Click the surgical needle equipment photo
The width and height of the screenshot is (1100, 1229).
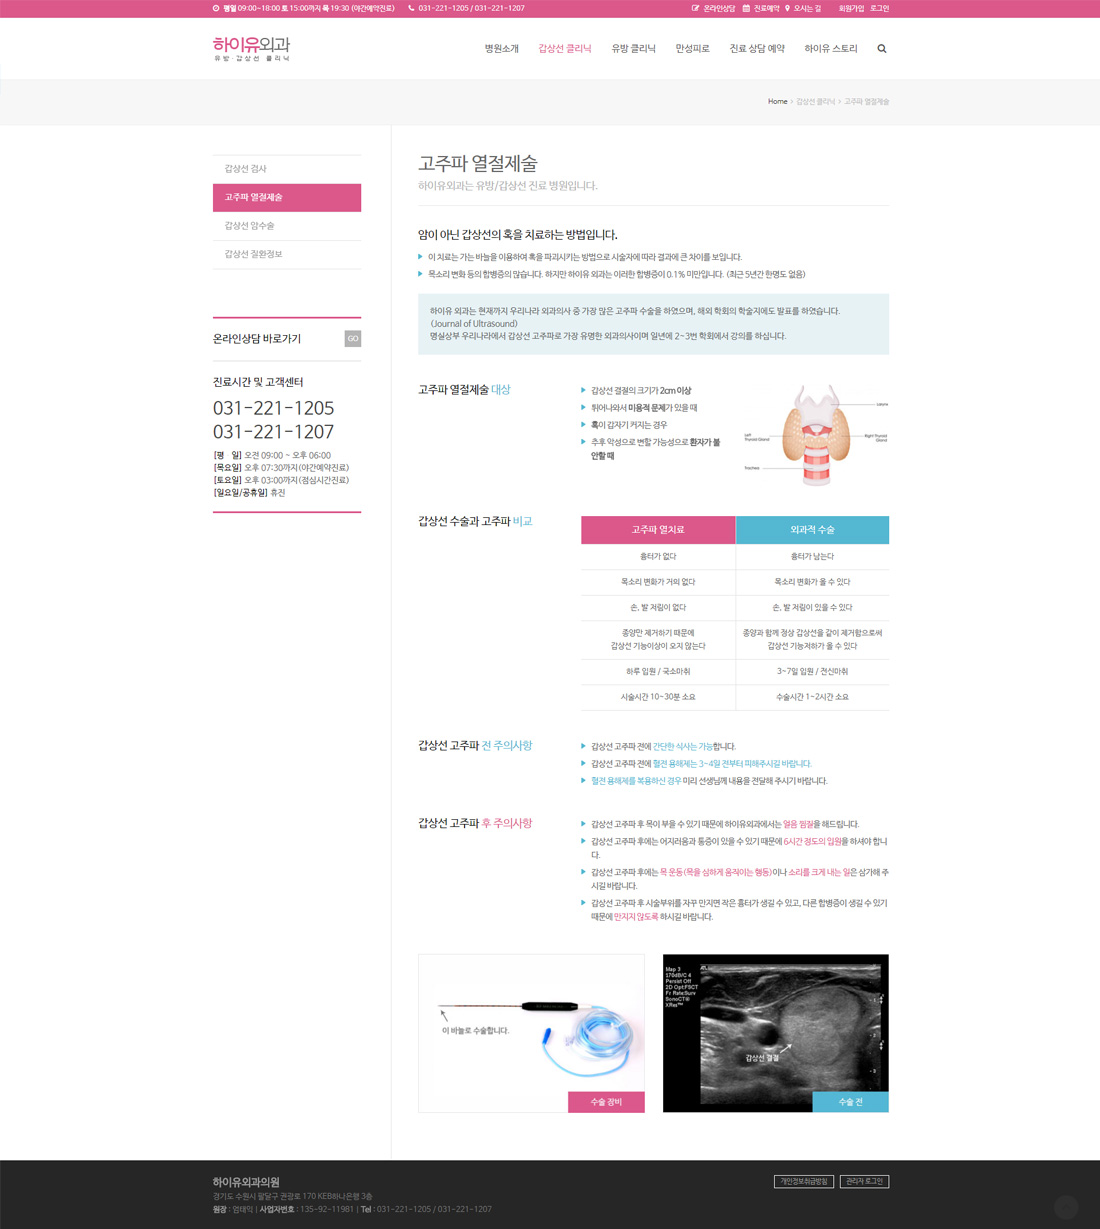[x=531, y=1033]
